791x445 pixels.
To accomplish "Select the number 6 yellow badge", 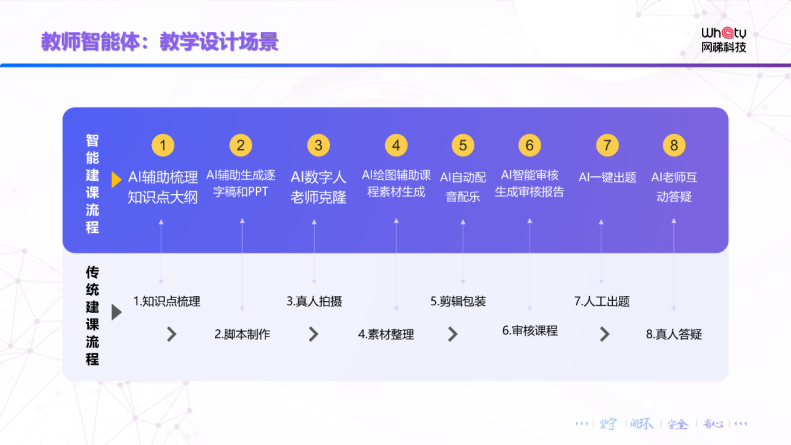I will pos(530,145).
